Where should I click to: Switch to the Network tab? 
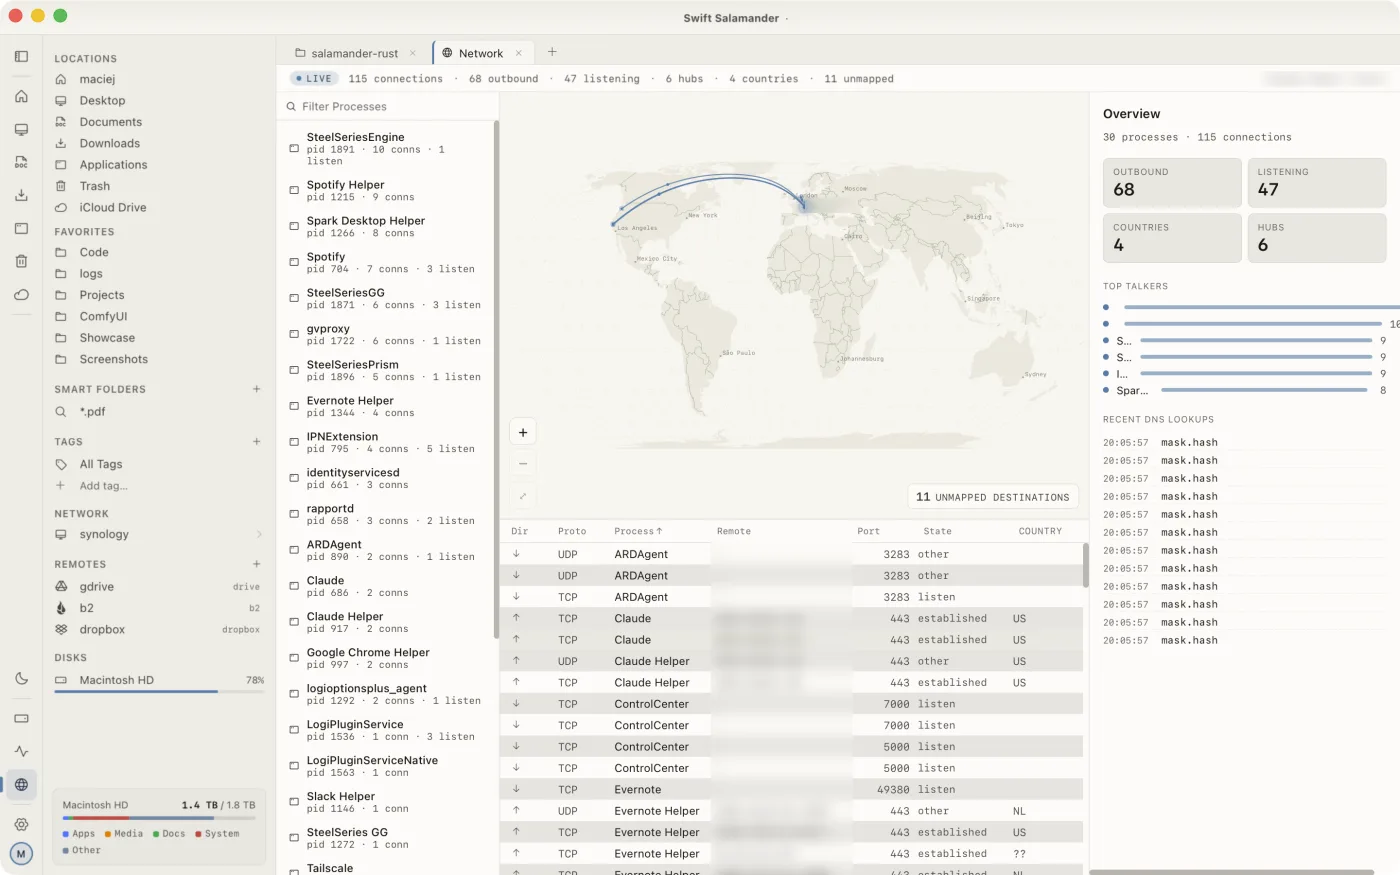tap(480, 53)
